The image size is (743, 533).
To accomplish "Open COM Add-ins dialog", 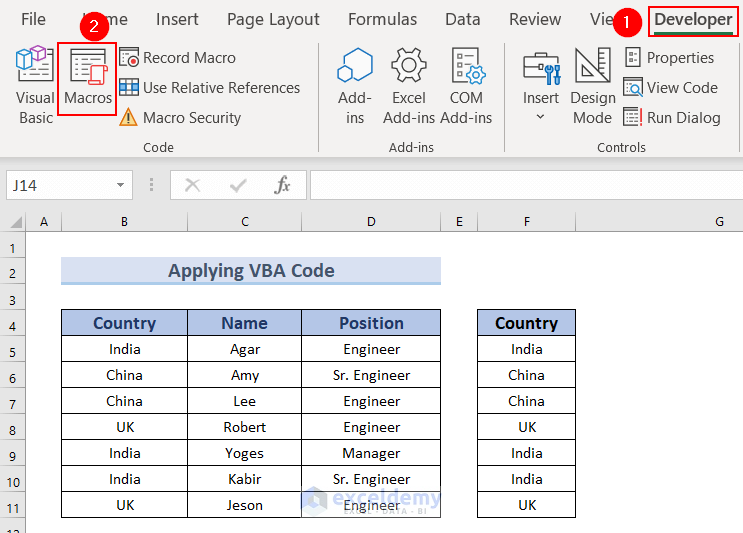I will point(466,87).
